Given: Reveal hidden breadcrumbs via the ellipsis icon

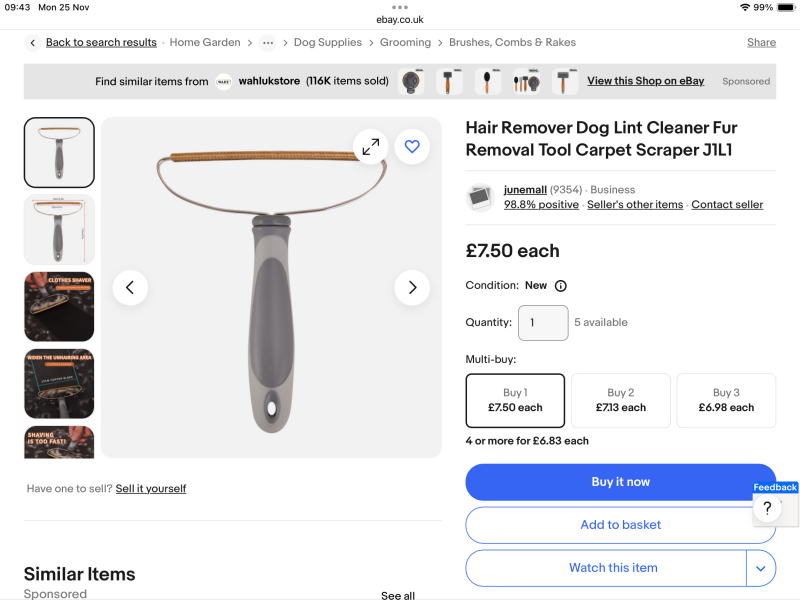Looking at the screenshot, I should [x=266, y=42].
